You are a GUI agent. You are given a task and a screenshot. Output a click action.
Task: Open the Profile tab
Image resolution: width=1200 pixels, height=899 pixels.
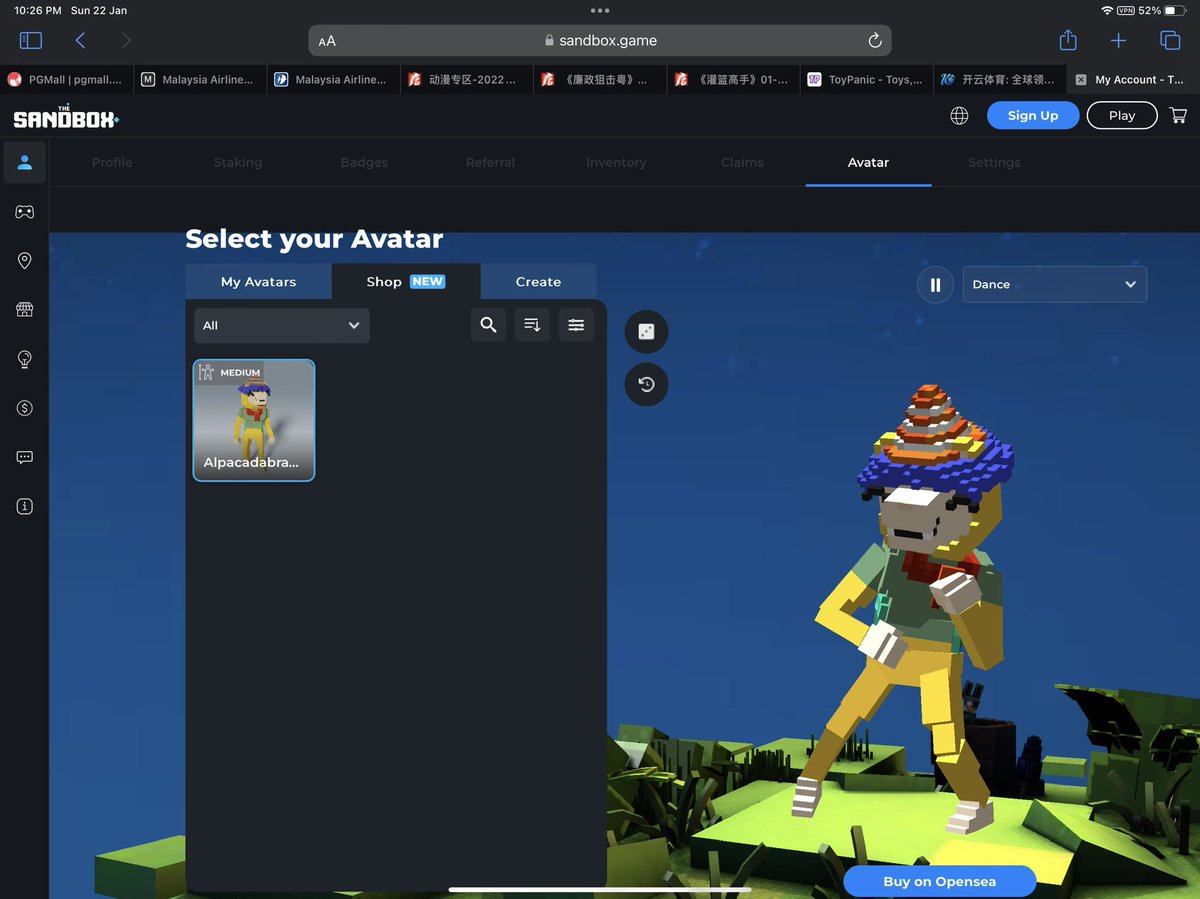click(112, 162)
